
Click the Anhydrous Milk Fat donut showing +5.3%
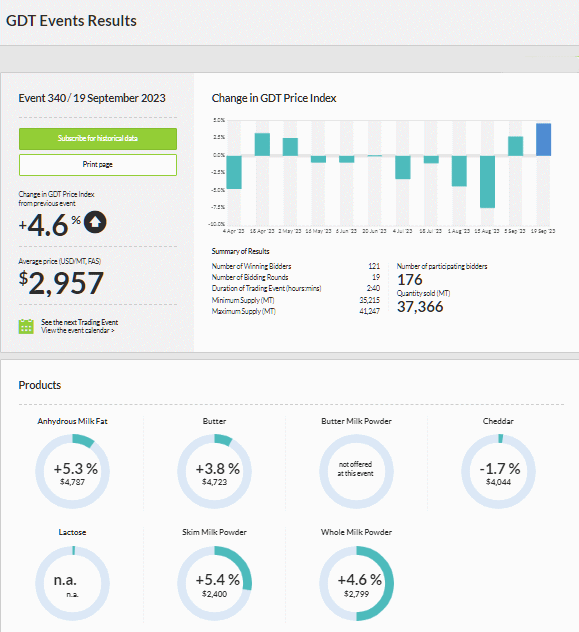[x=73, y=471]
